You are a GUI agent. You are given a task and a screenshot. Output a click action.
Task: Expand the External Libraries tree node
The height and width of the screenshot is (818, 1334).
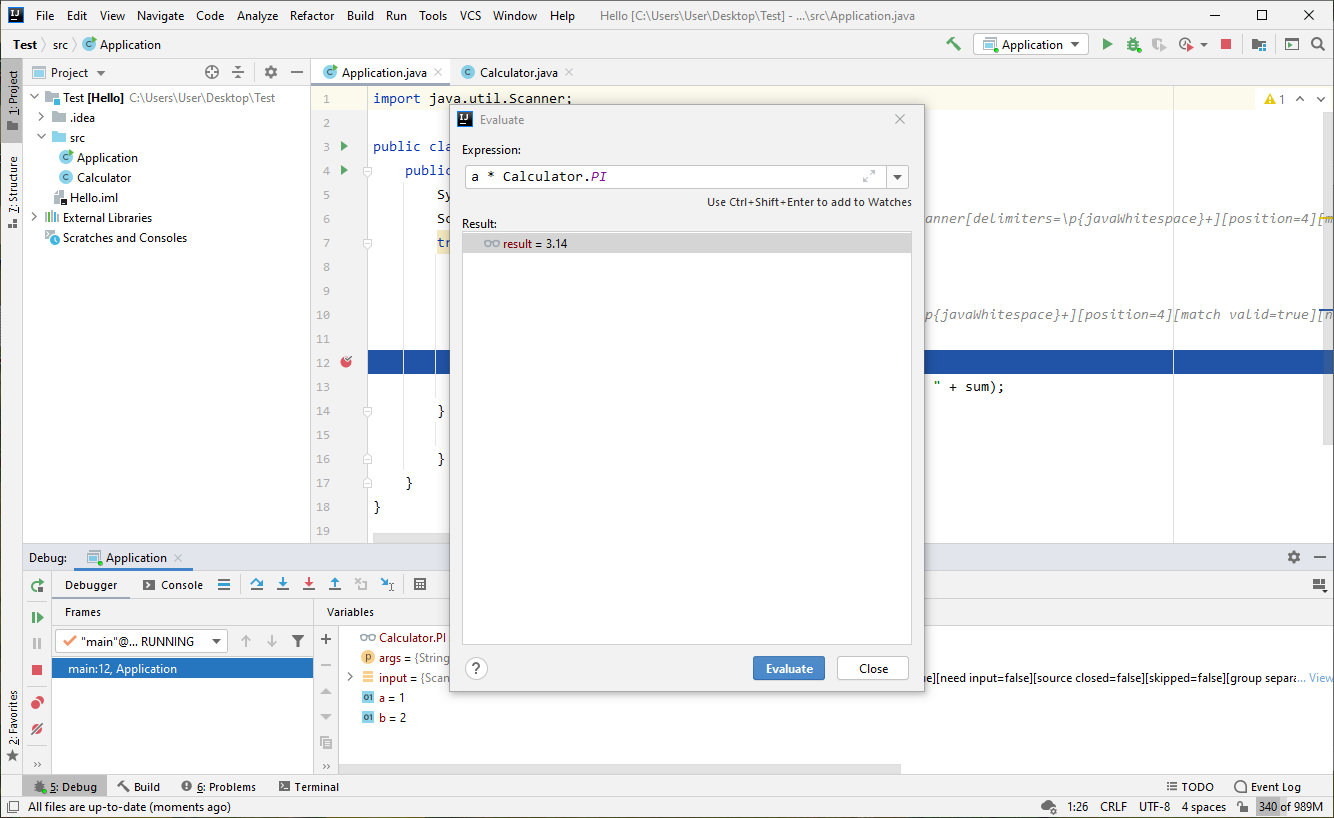(x=34, y=218)
